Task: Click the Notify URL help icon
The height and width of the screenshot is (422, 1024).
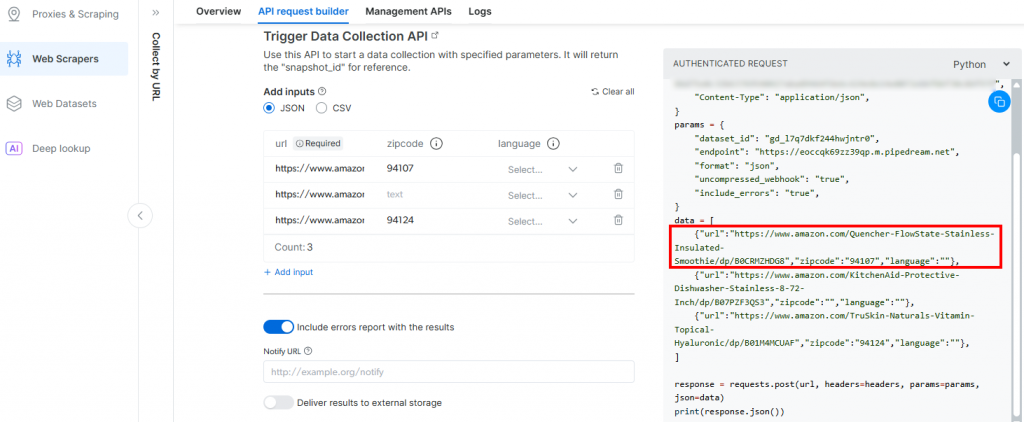Action: tap(308, 351)
